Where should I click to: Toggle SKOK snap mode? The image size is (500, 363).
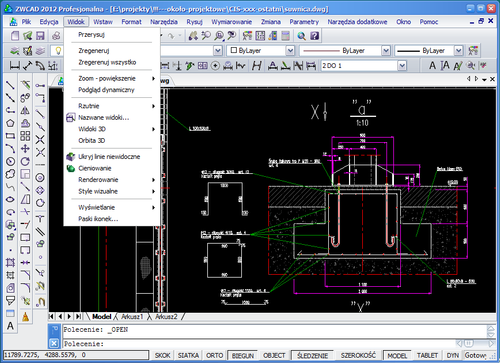pyautogui.click(x=162, y=355)
